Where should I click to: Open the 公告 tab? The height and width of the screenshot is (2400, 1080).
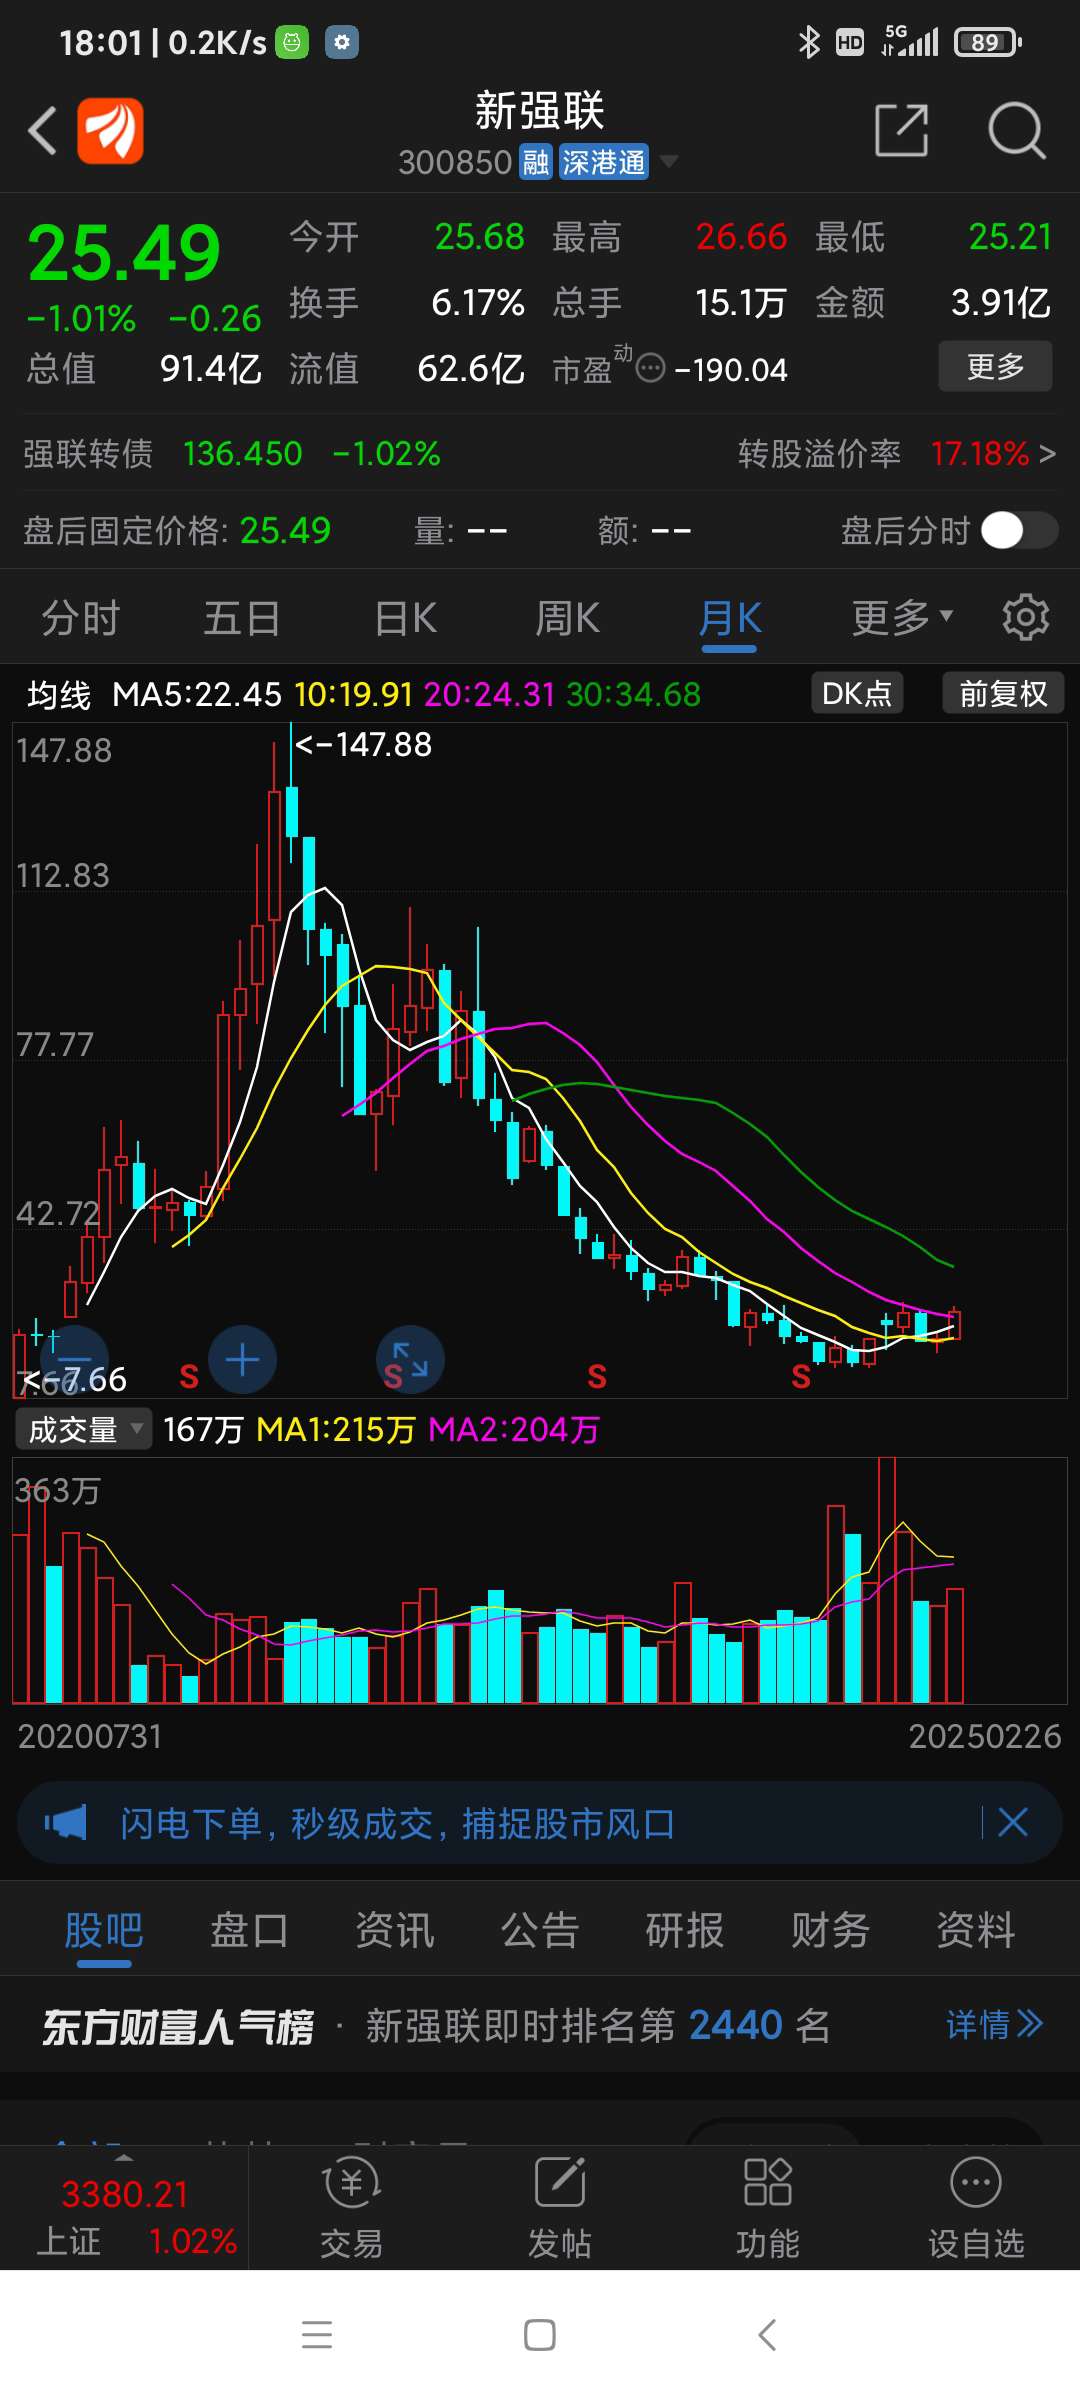click(x=540, y=1929)
